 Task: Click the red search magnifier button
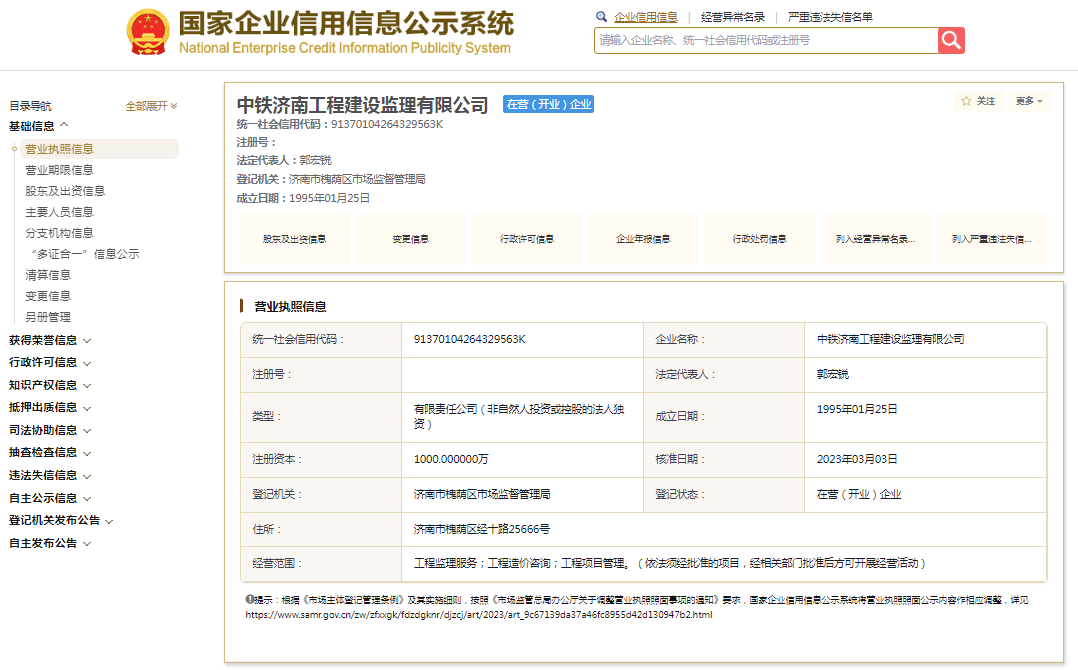[951, 40]
